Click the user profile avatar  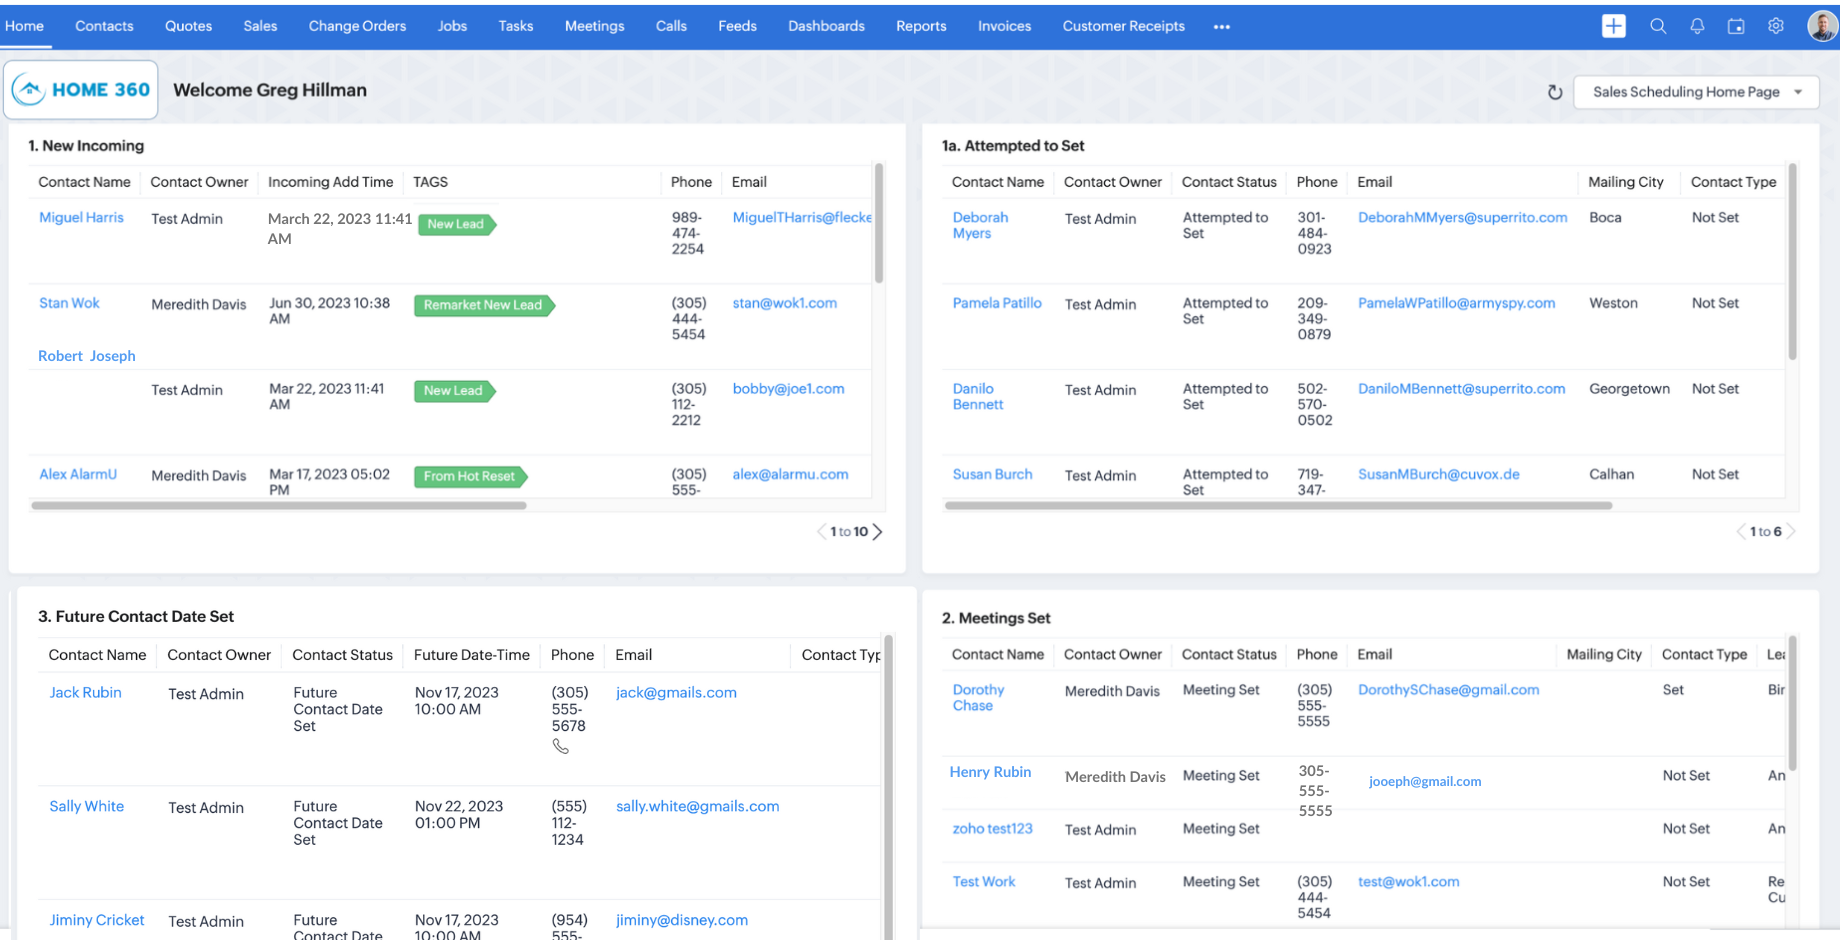(x=1822, y=26)
